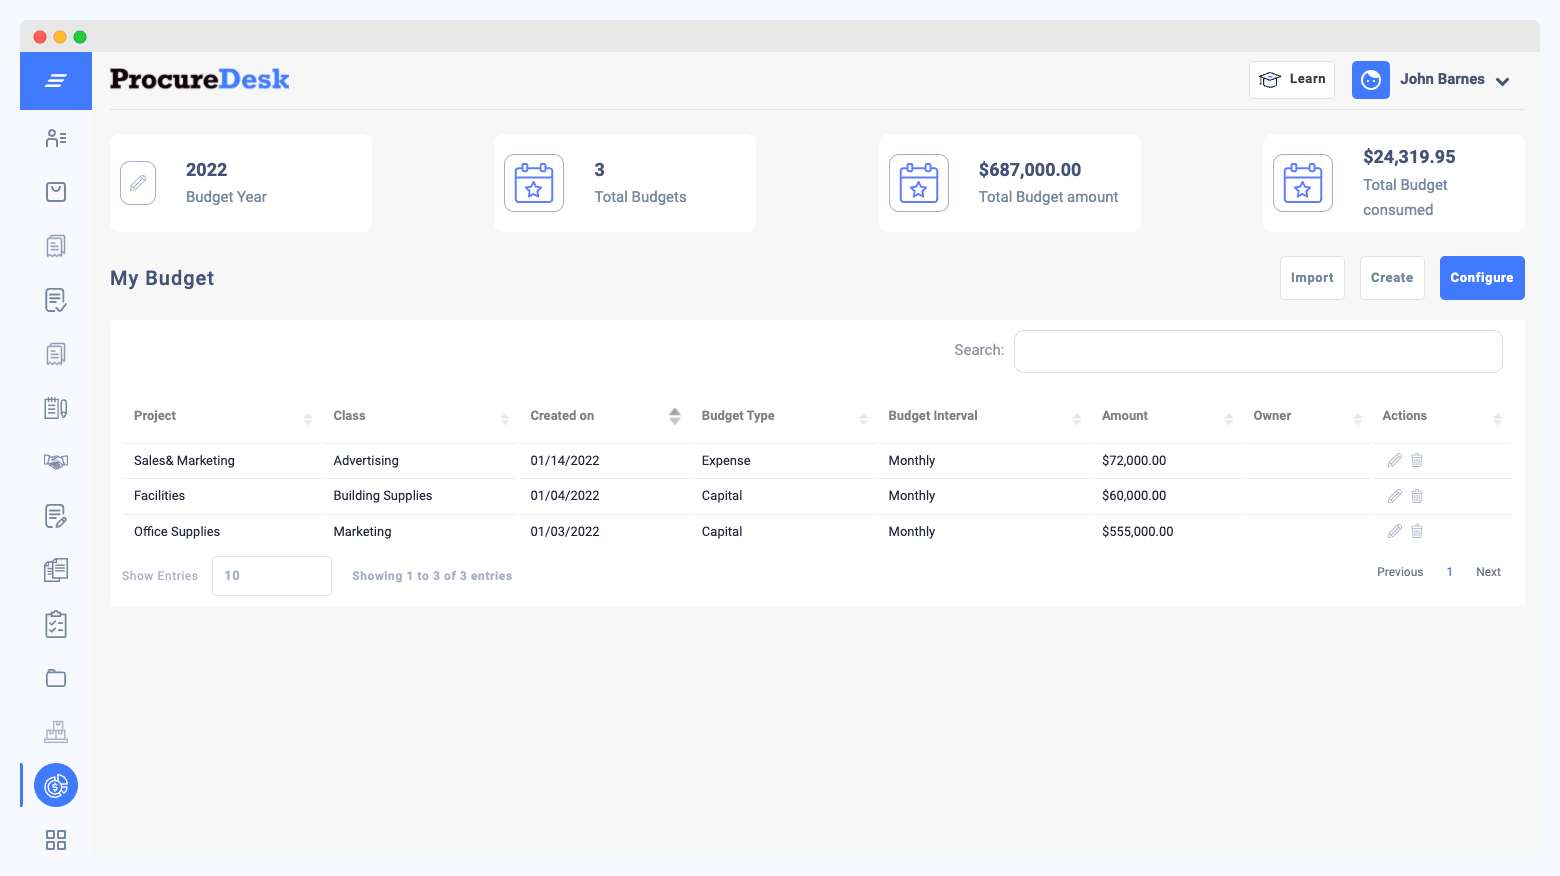Open the folder icon in the sidebar
1560x876 pixels.
pyautogui.click(x=55, y=677)
